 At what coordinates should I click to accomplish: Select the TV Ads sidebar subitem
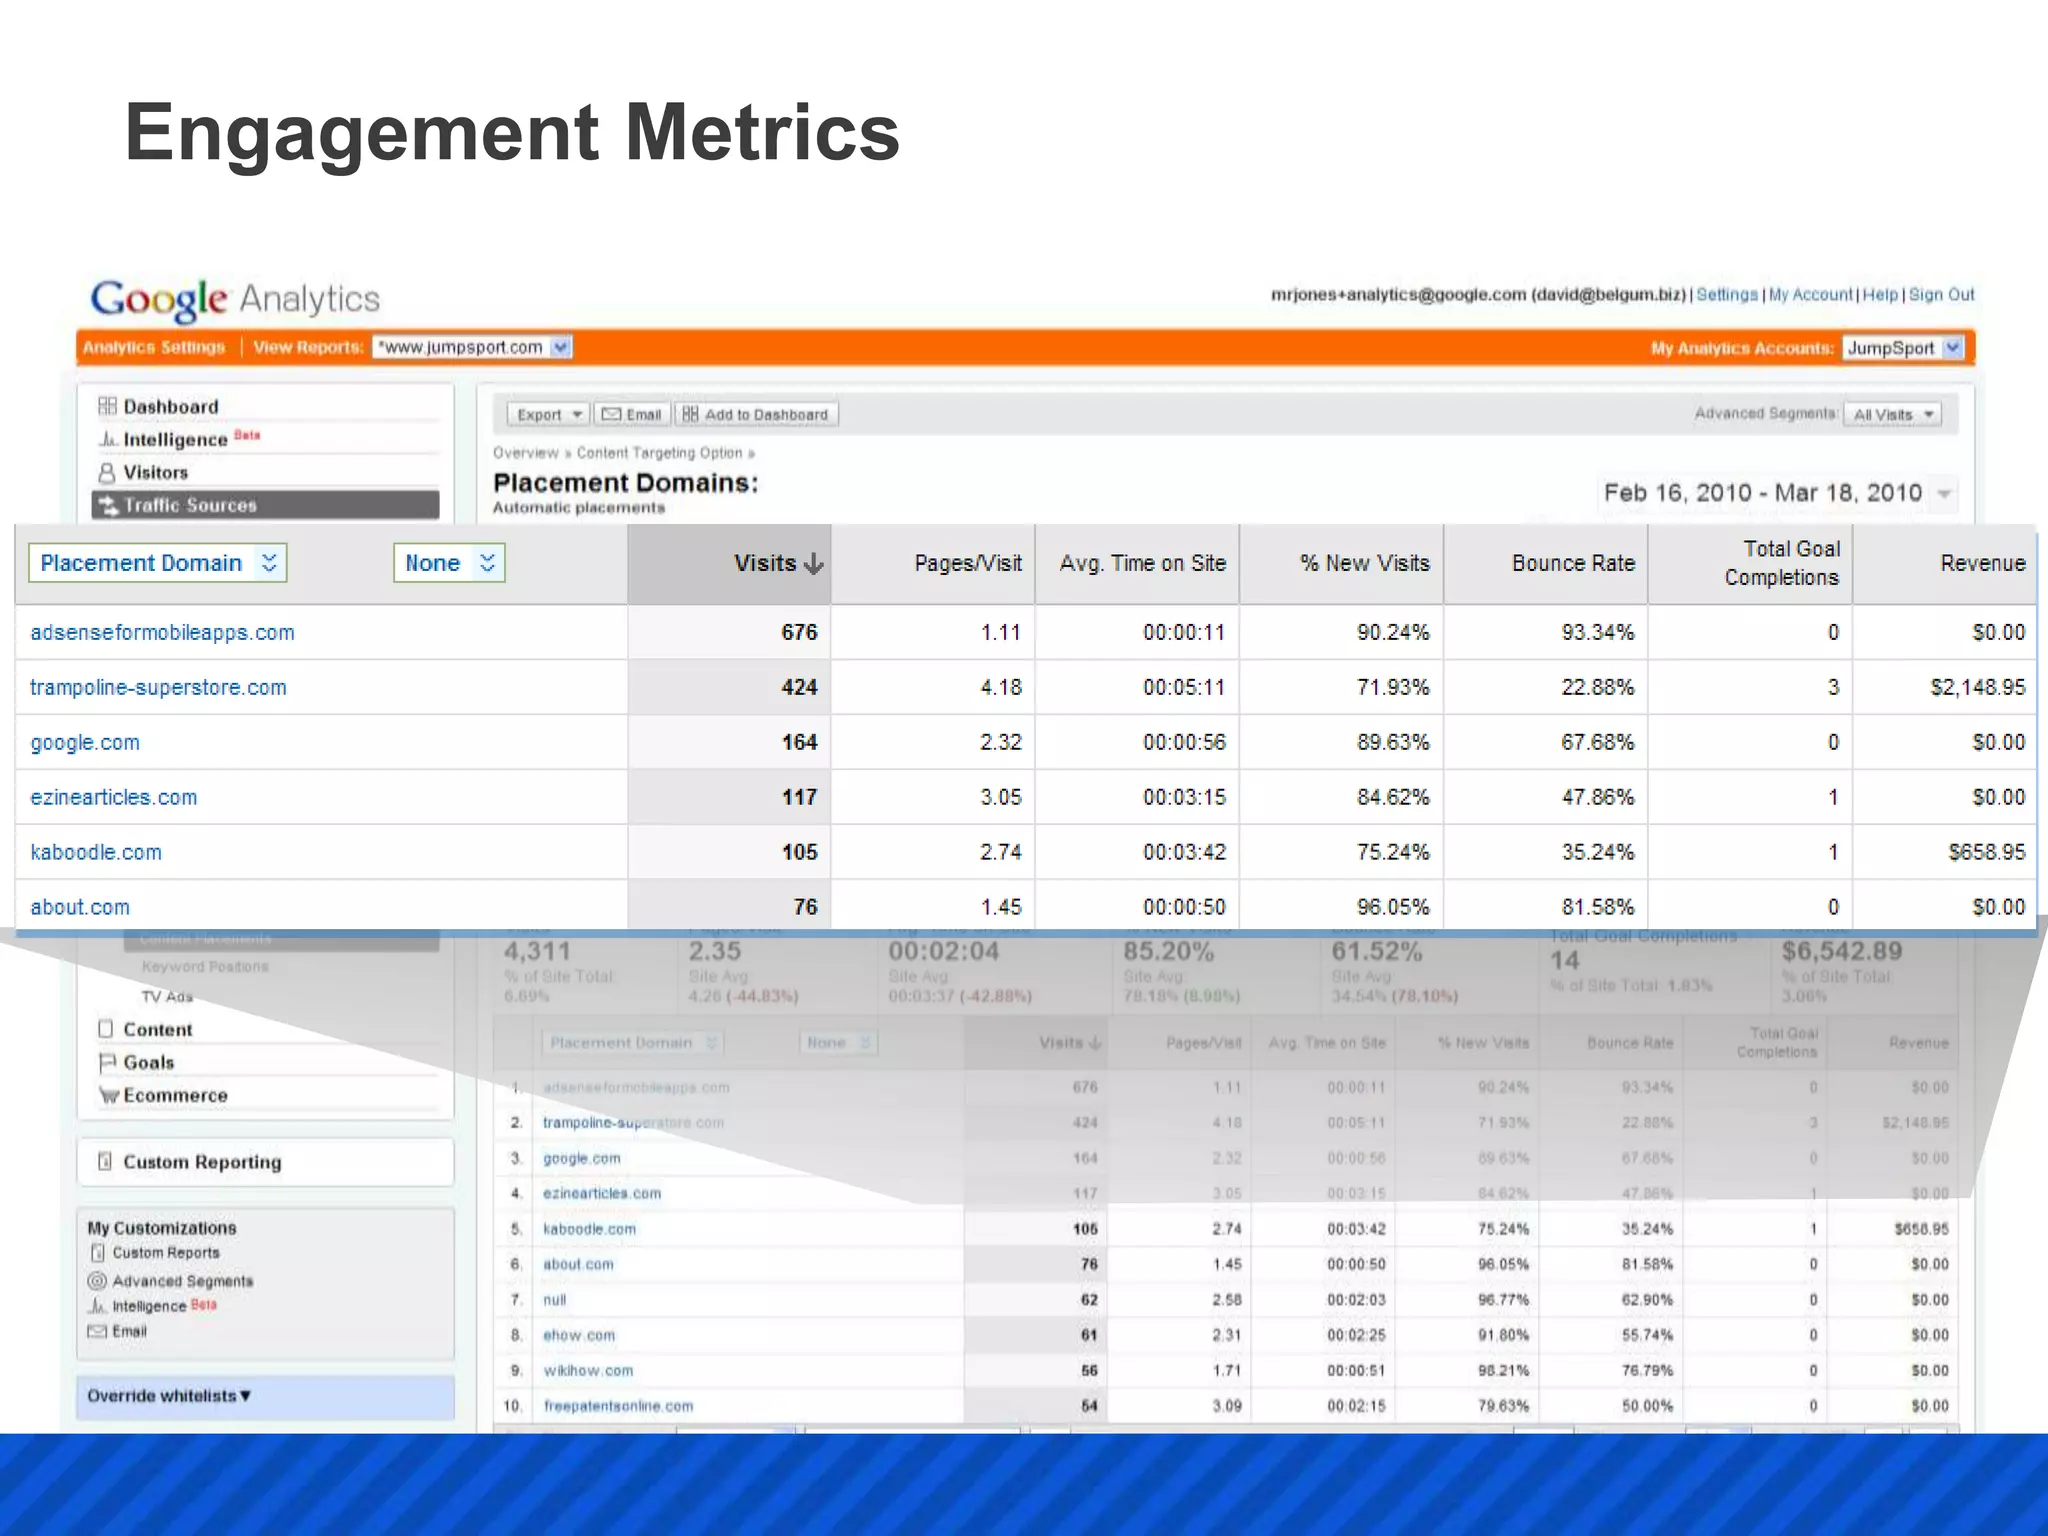click(167, 997)
